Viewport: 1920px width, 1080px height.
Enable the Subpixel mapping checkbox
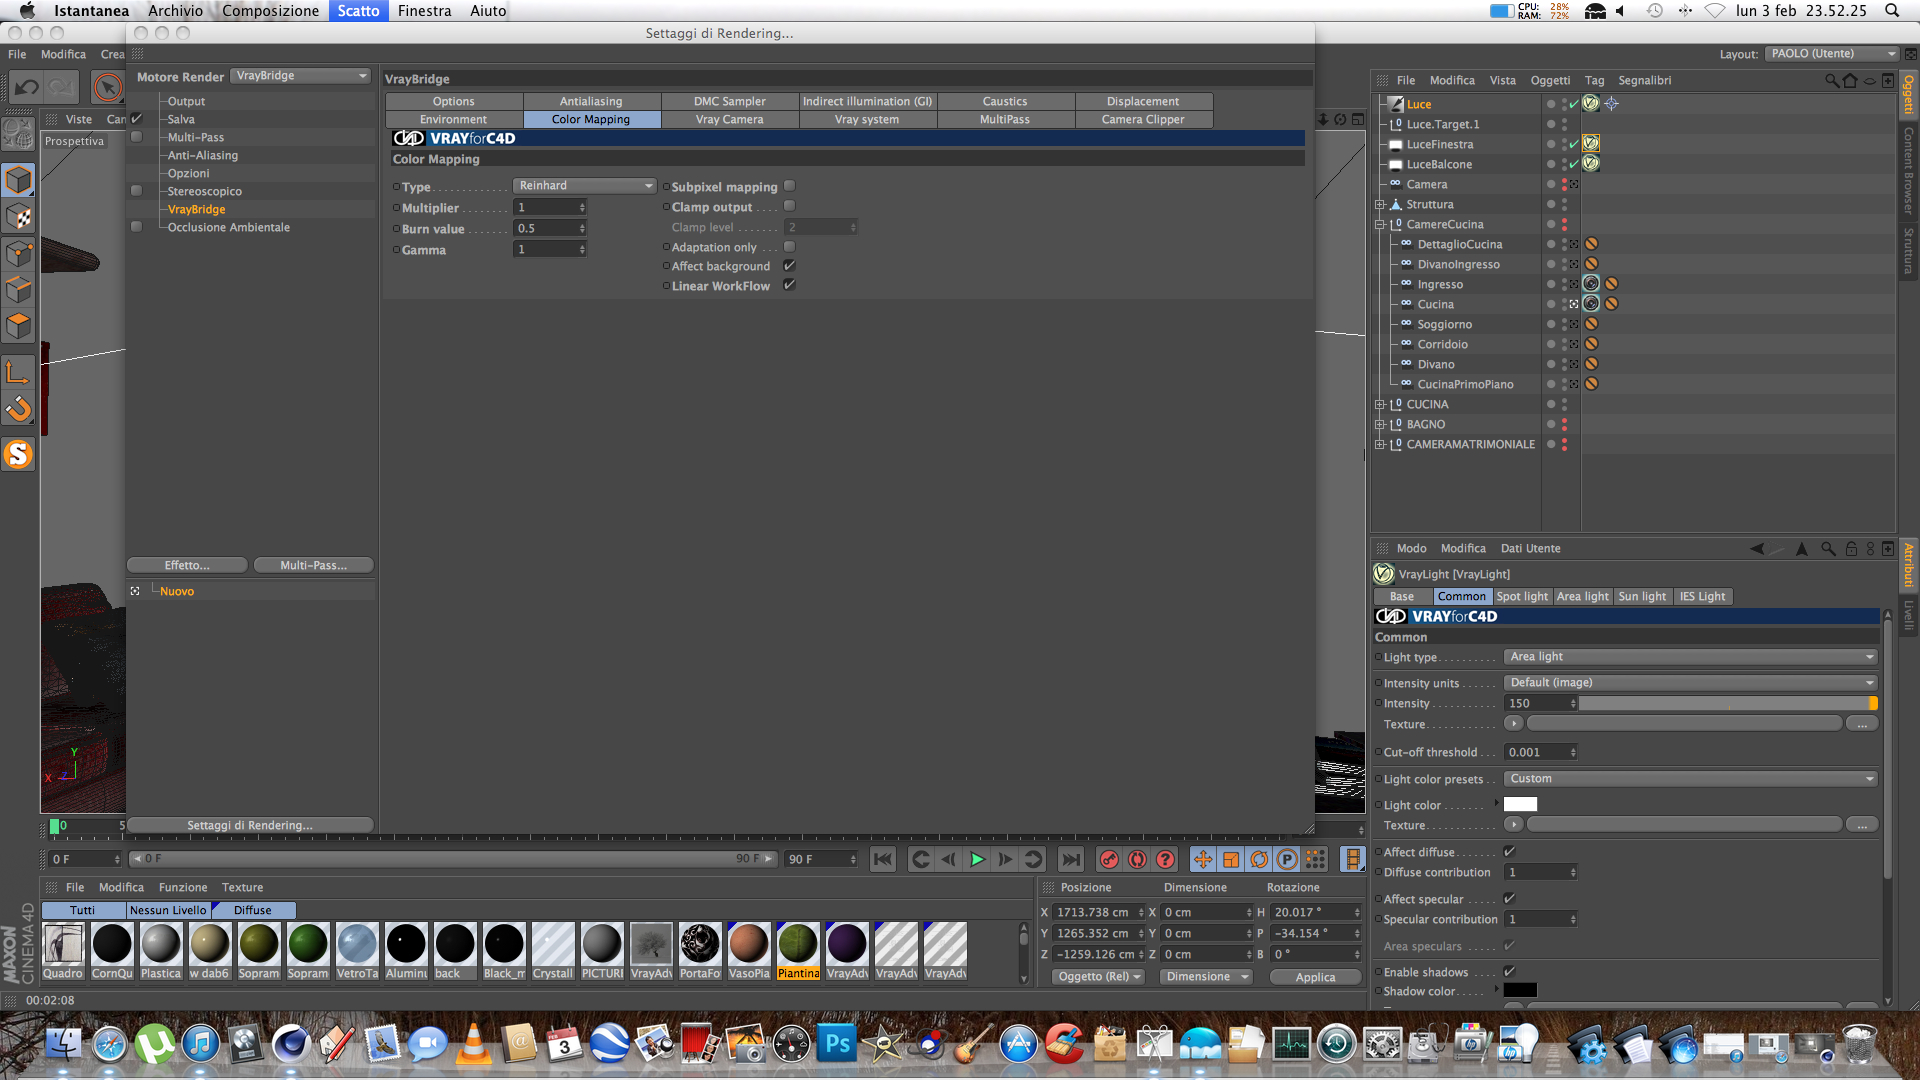(789, 186)
